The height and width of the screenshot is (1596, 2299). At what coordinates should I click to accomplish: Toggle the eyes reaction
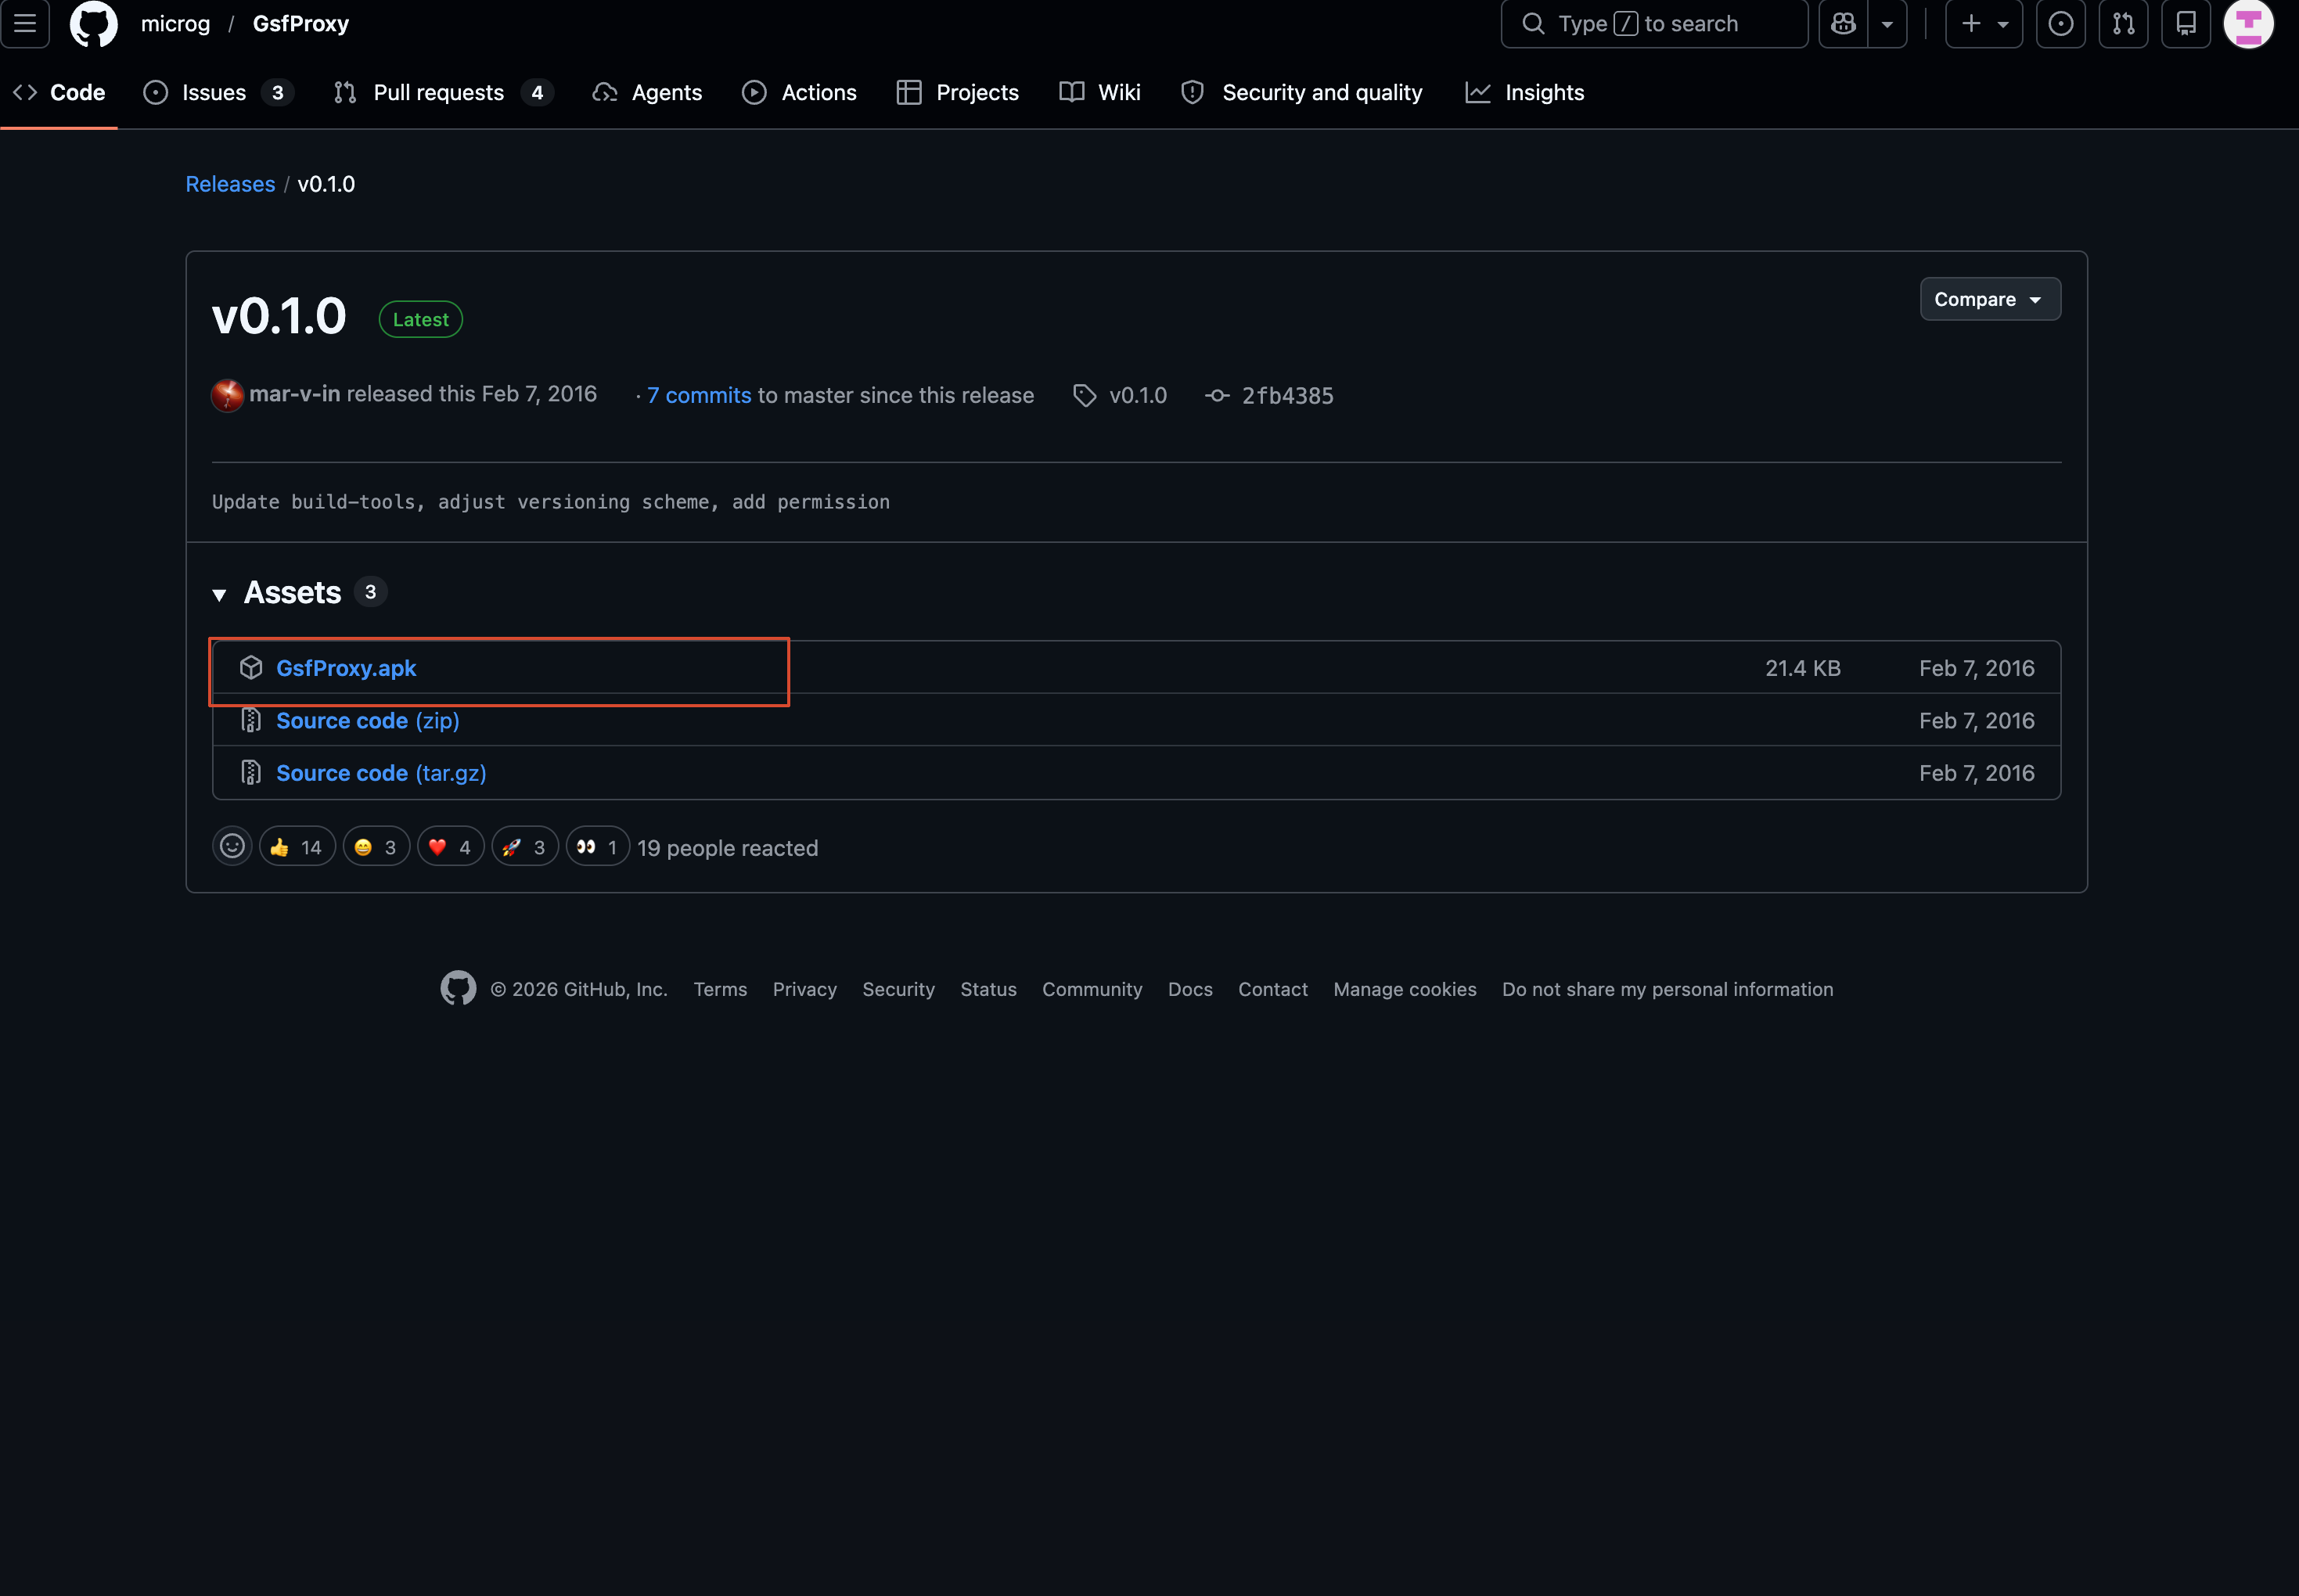(598, 847)
